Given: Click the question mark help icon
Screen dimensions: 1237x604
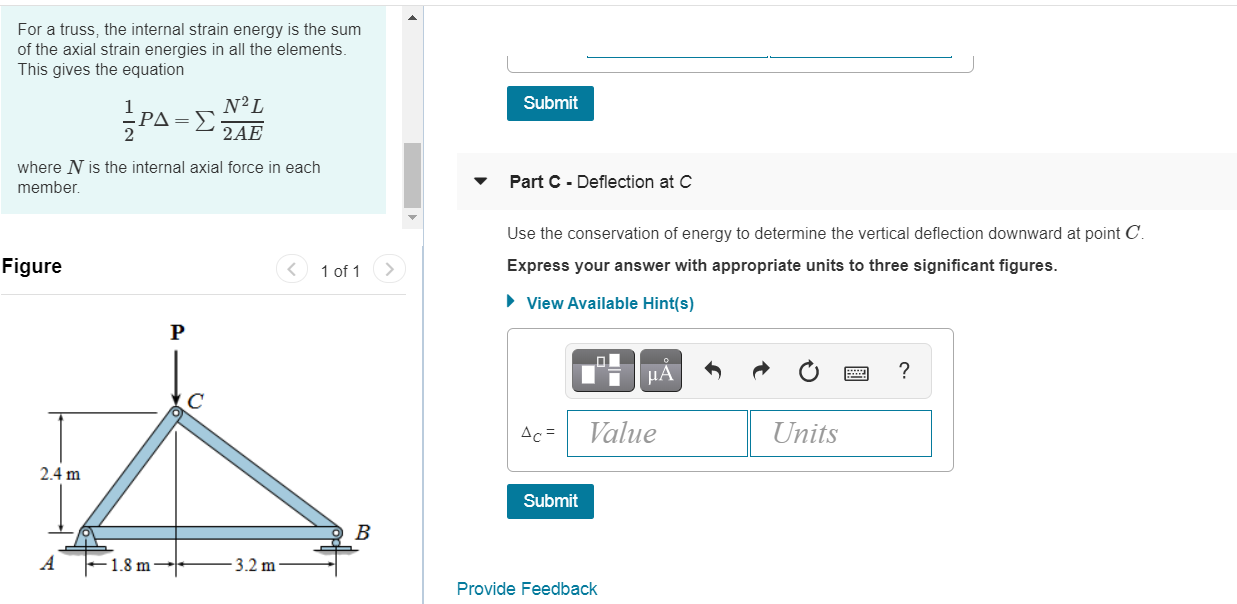Looking at the screenshot, I should tap(903, 371).
